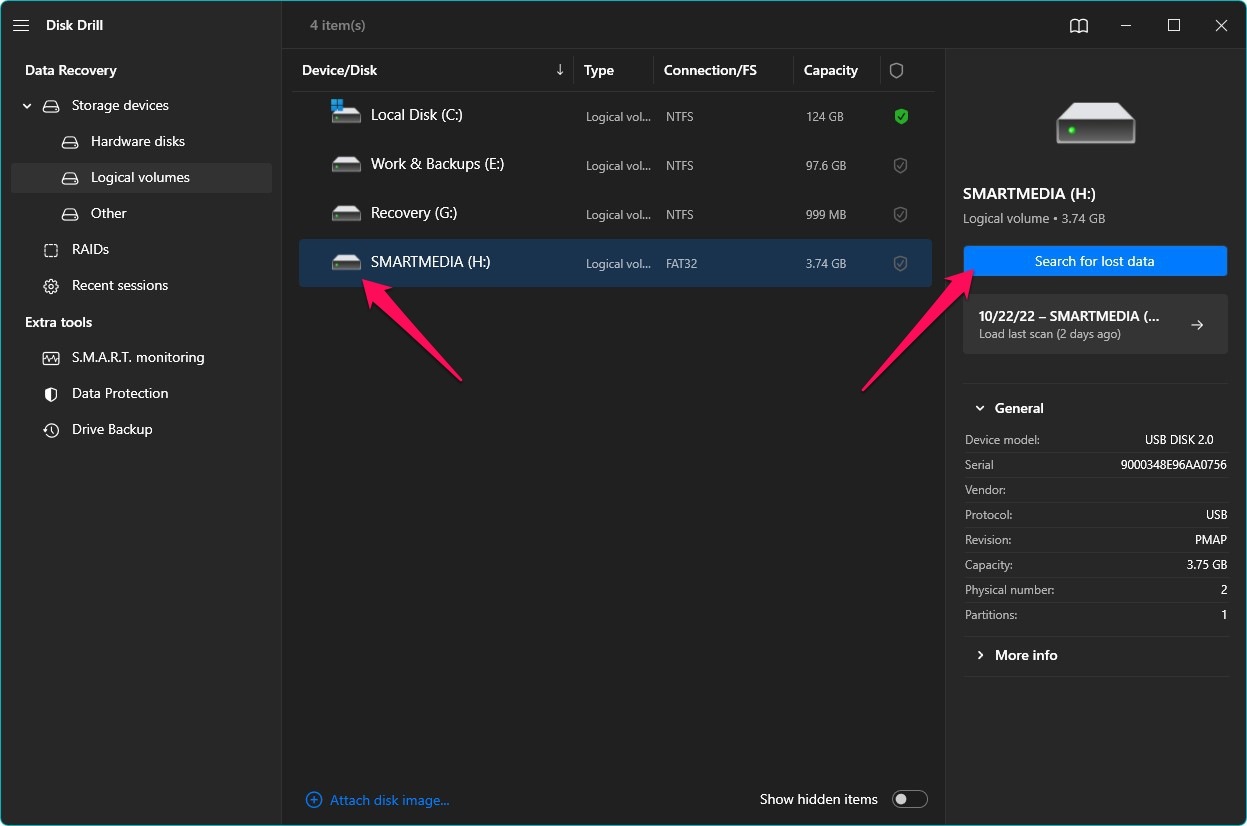Click the Storage devices disk icon
1247x826 pixels.
(x=51, y=106)
